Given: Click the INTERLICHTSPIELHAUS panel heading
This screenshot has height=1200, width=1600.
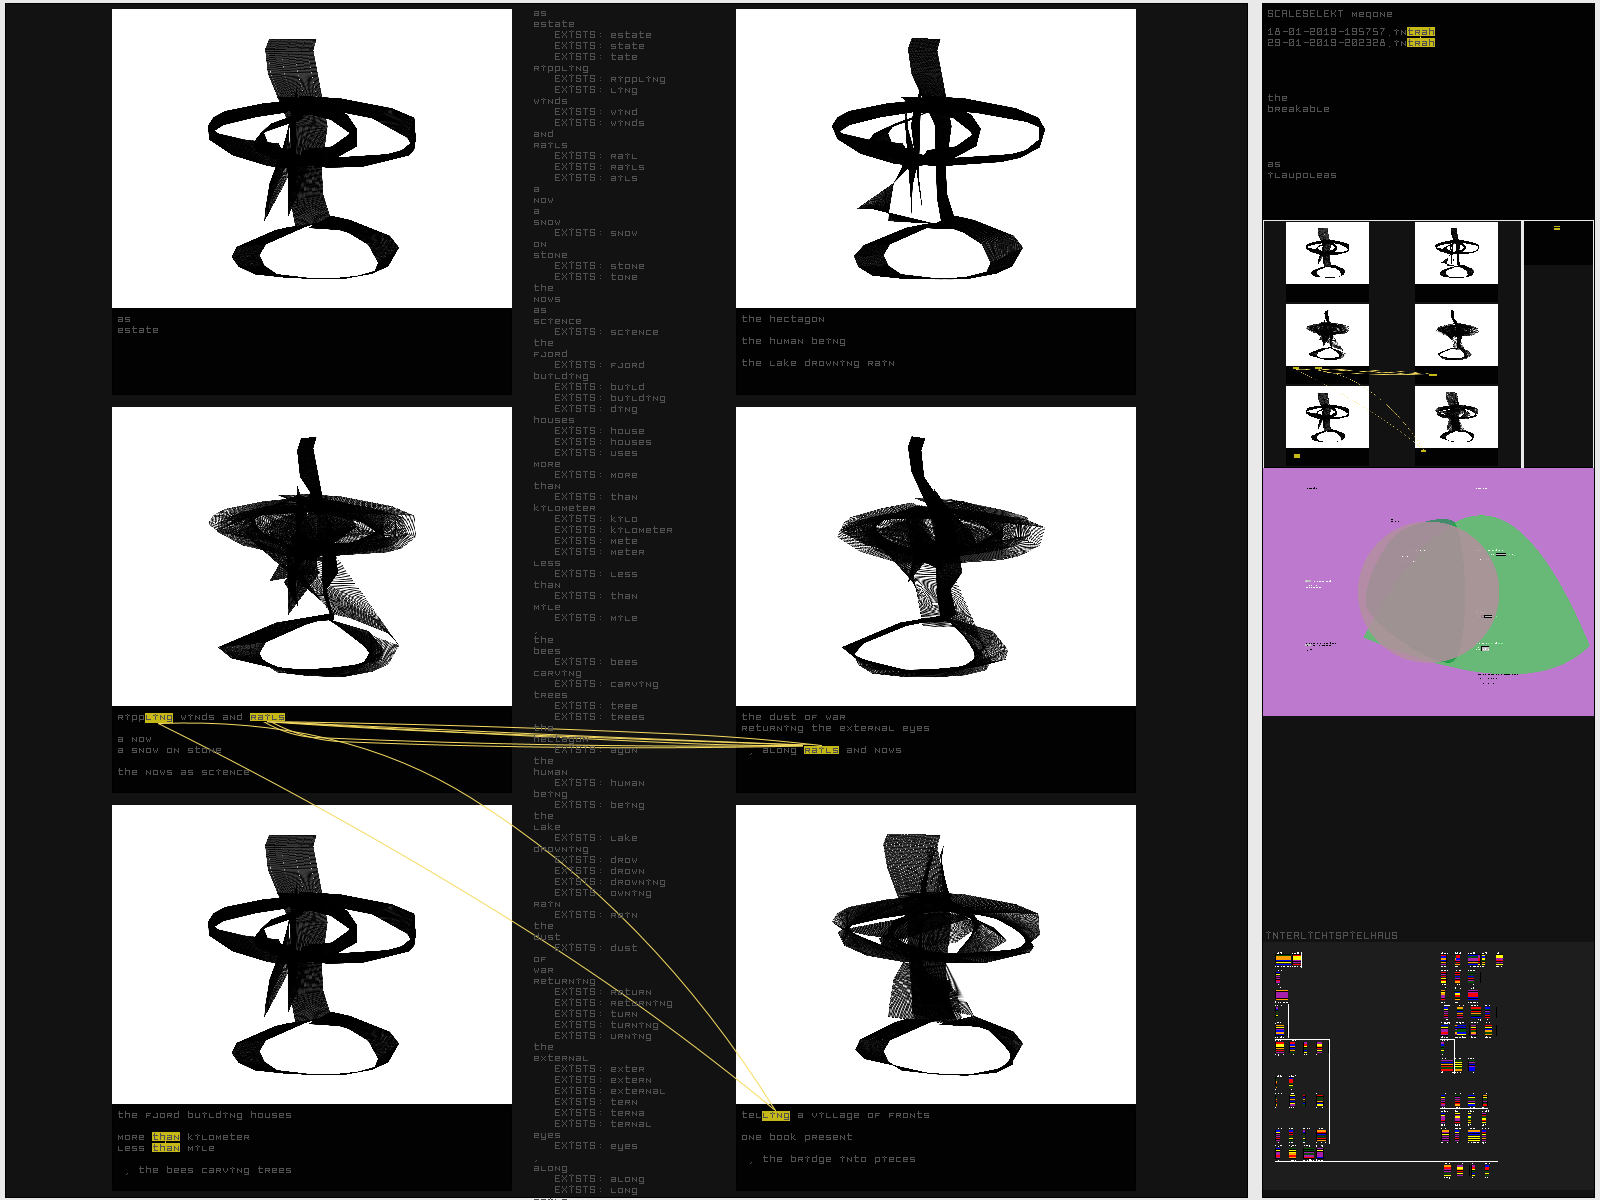Looking at the screenshot, I should pos(1331,936).
